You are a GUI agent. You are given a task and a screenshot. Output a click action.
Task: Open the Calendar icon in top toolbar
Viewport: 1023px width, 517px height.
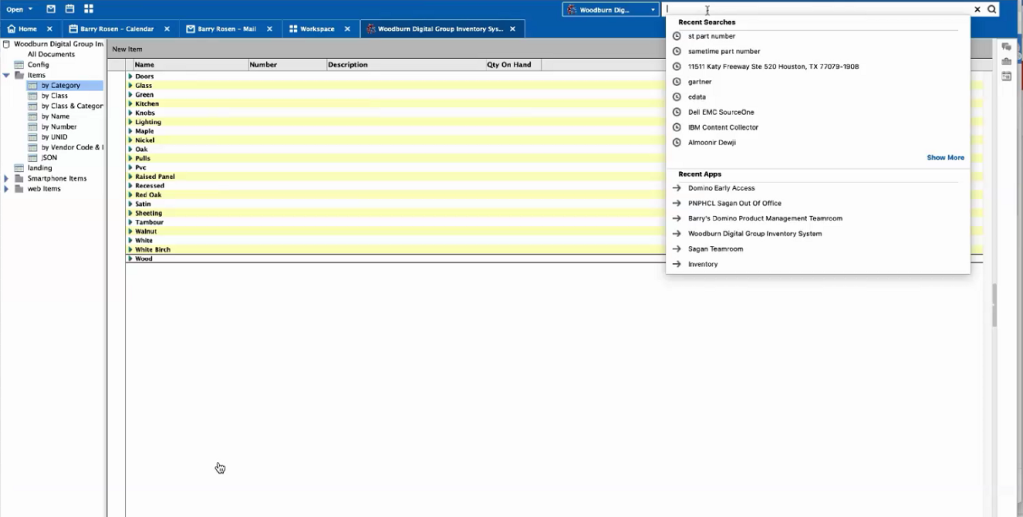tap(70, 9)
